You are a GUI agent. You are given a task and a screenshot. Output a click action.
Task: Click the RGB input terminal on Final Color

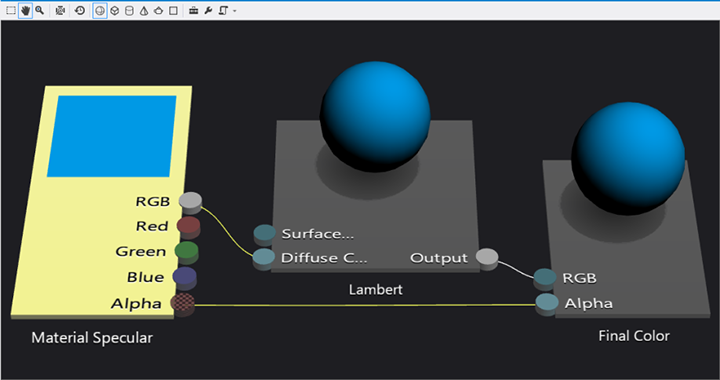point(545,279)
